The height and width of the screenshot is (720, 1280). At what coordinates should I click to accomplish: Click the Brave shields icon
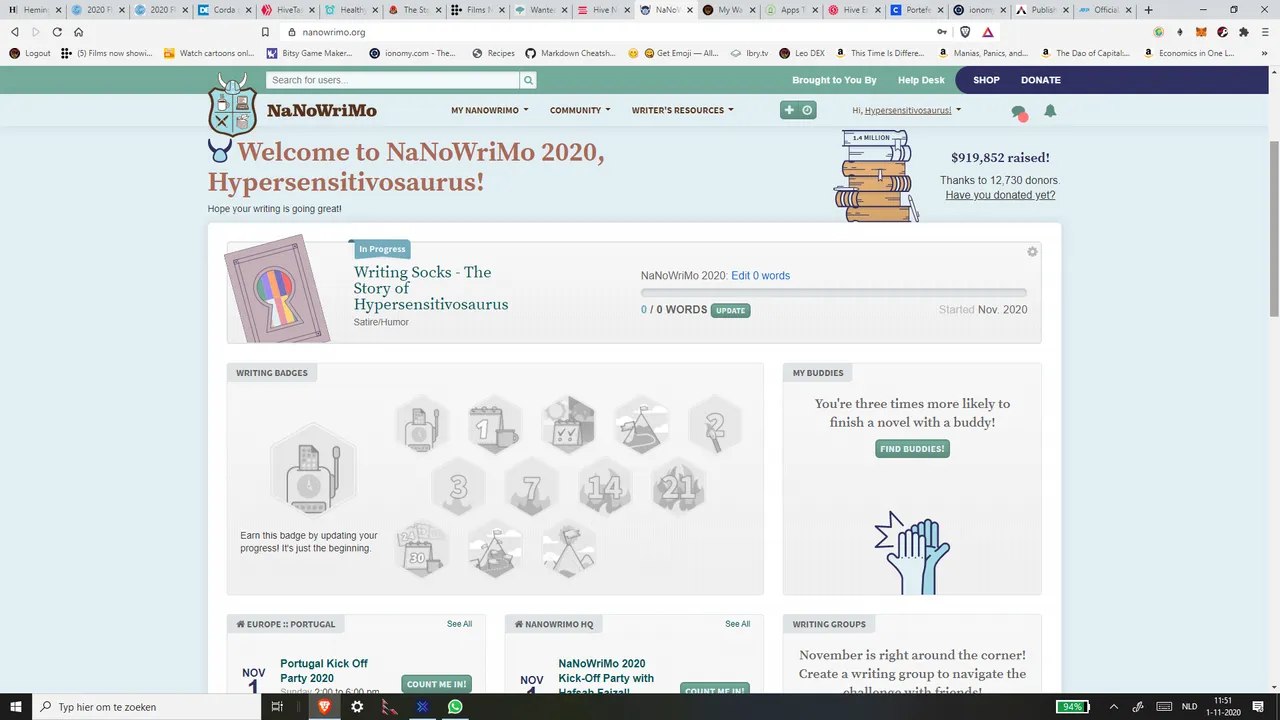tap(964, 32)
